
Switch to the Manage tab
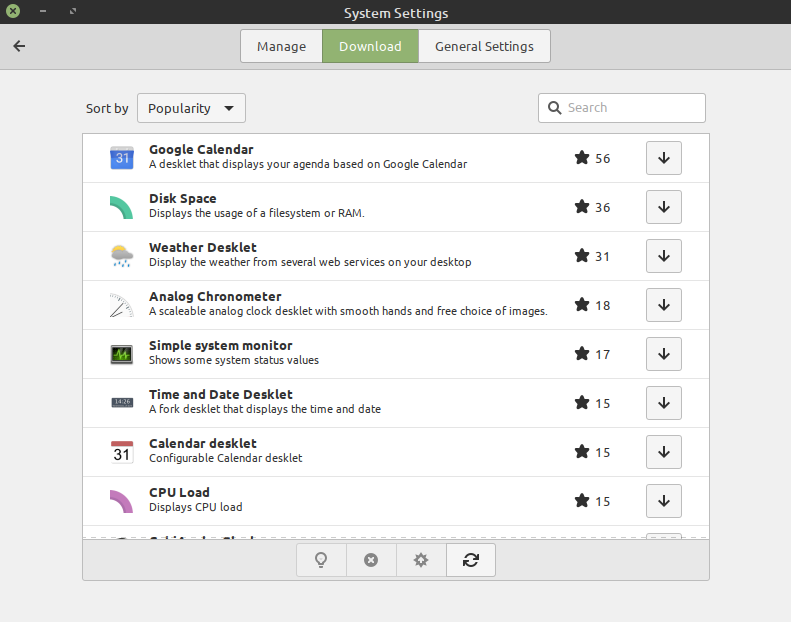click(x=281, y=46)
